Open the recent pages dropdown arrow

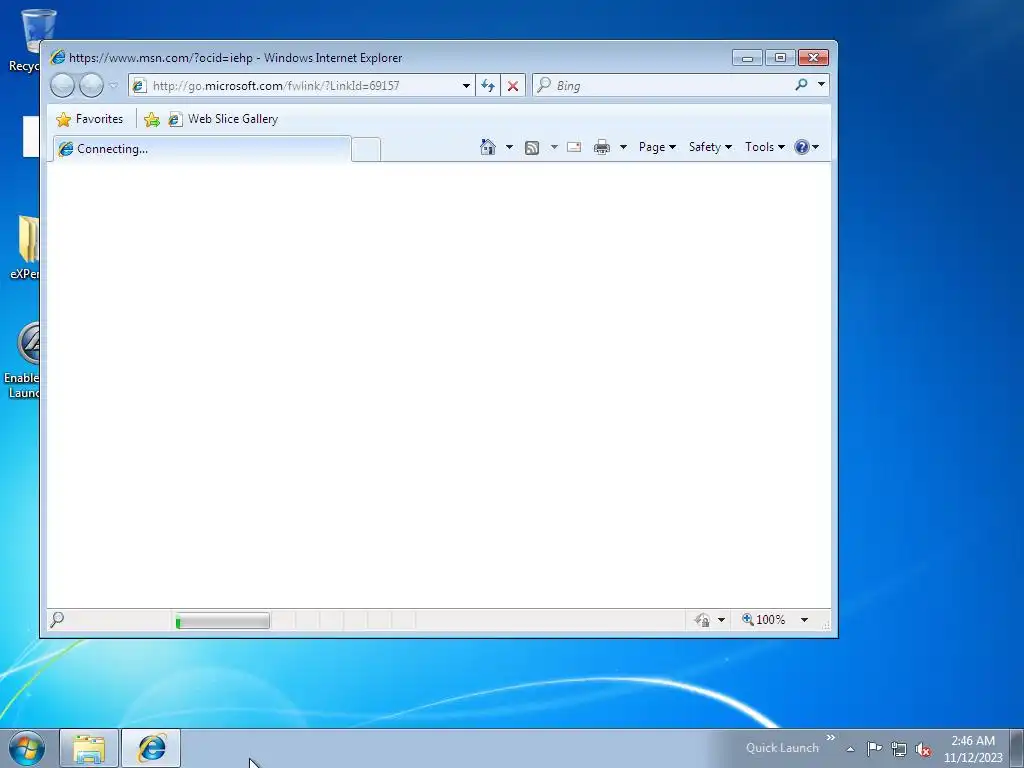point(114,86)
